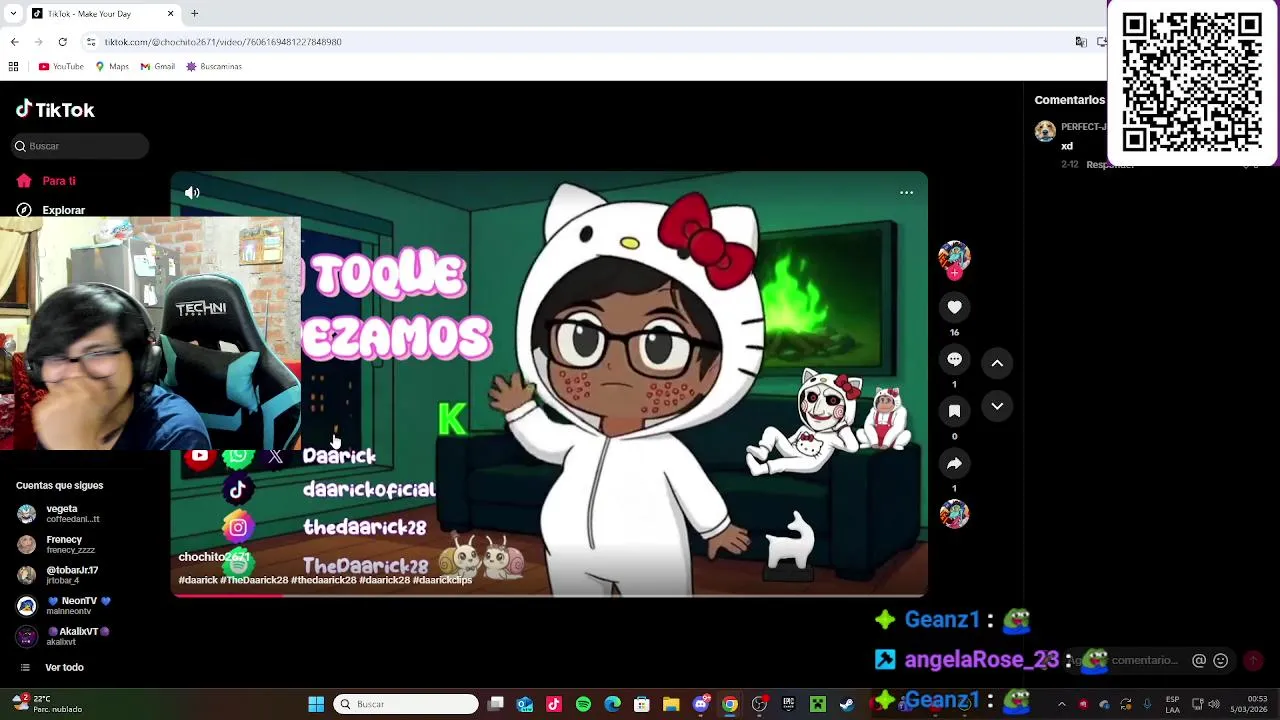Show hidden tray icons chevron
Viewport: 1280px width, 720px height.
point(1062,704)
